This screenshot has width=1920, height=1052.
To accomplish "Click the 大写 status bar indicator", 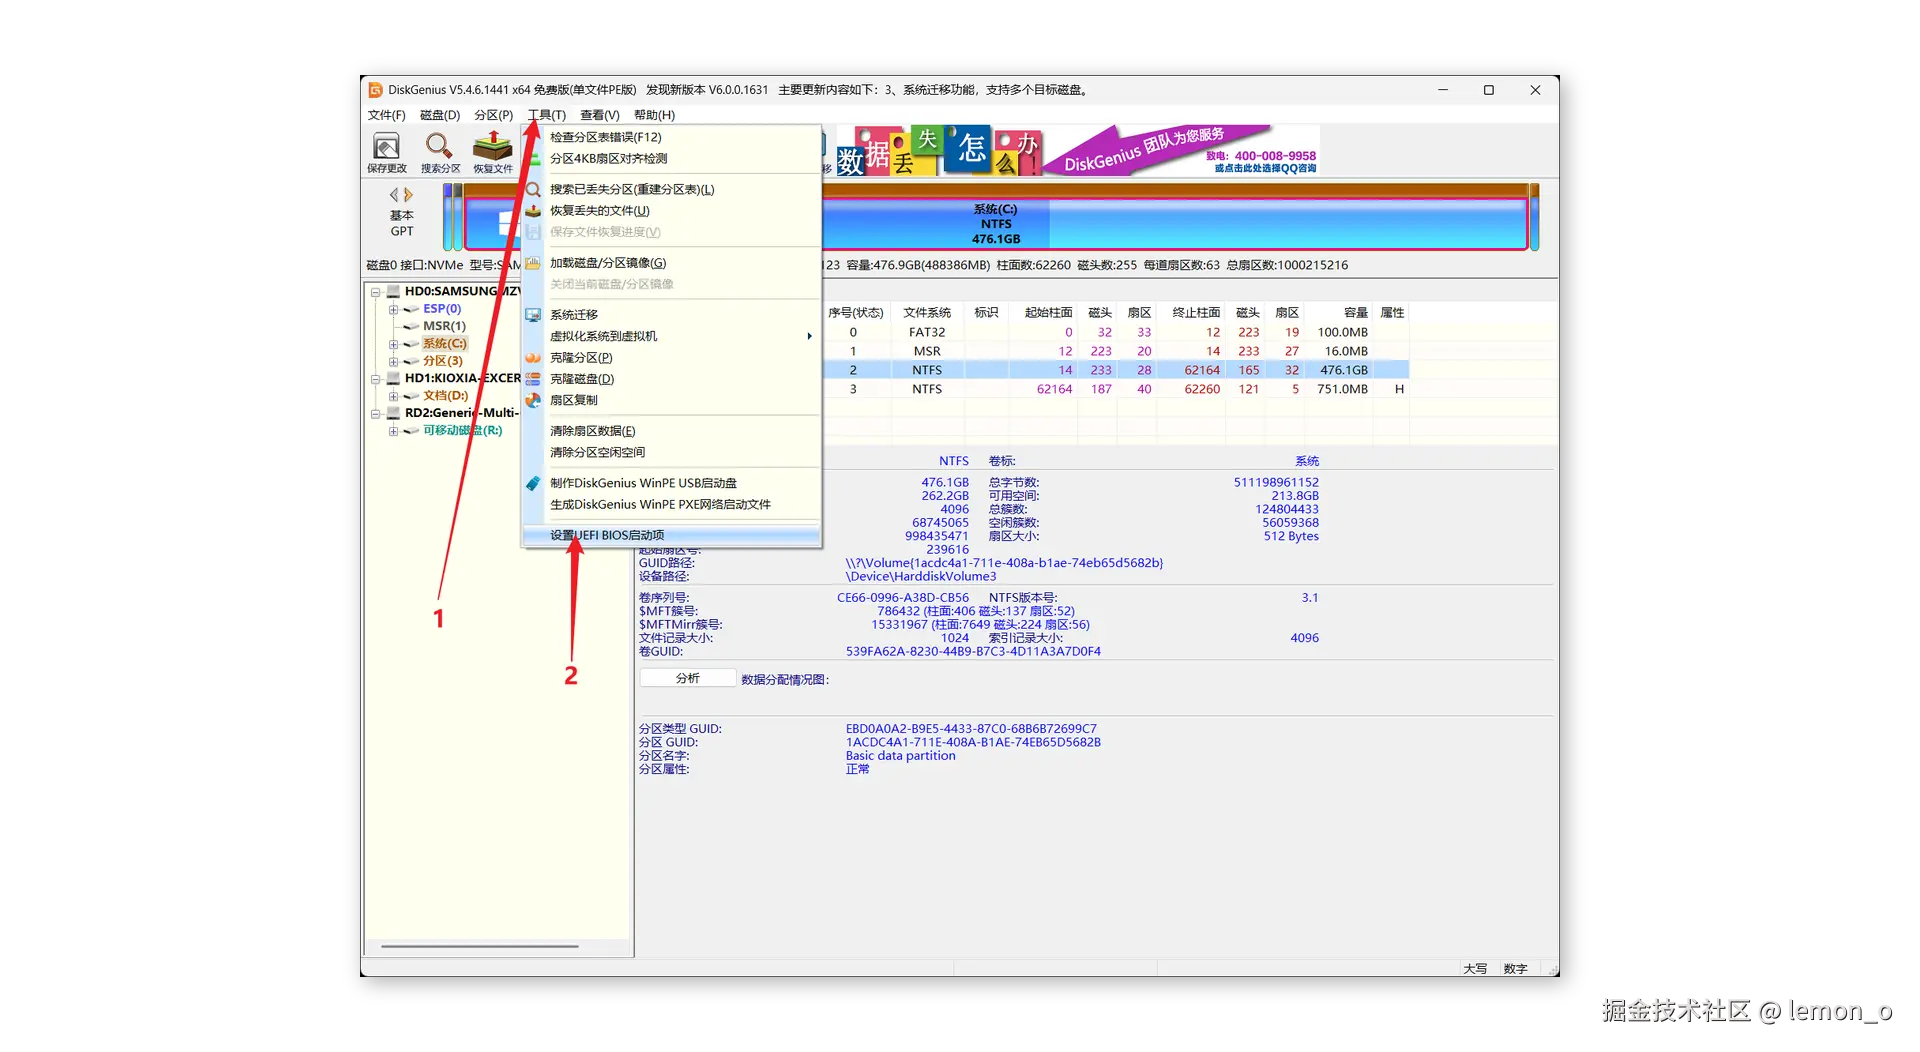I will point(1475,969).
